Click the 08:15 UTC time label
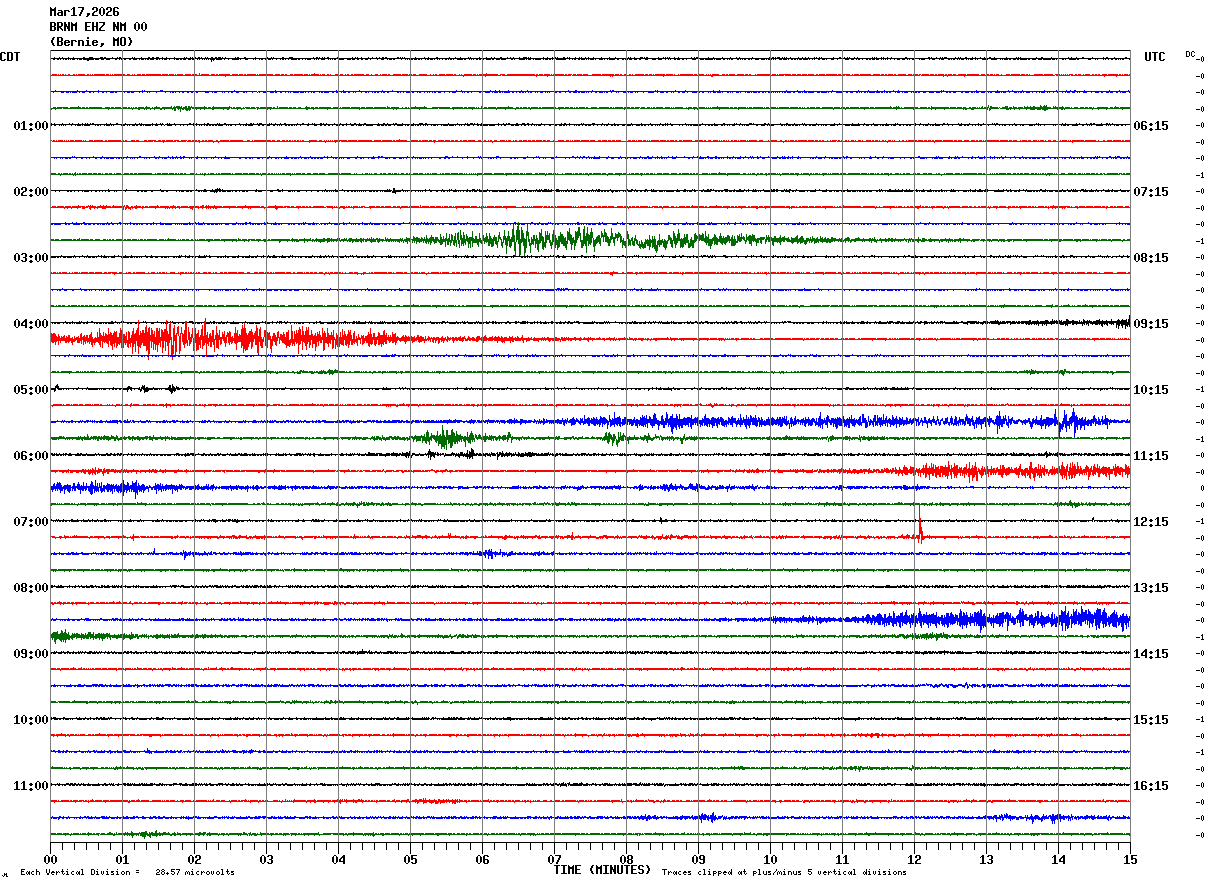Image resolution: width=1210 pixels, height=886 pixels. coord(1152,258)
